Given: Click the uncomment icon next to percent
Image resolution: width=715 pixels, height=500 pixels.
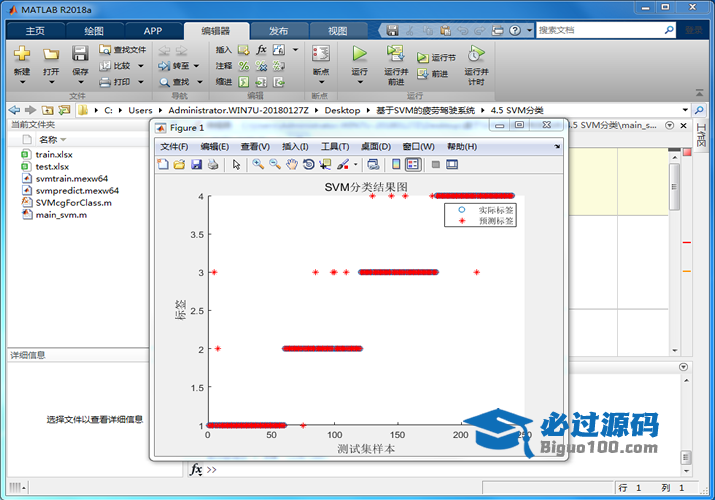Looking at the screenshot, I should (261, 66).
